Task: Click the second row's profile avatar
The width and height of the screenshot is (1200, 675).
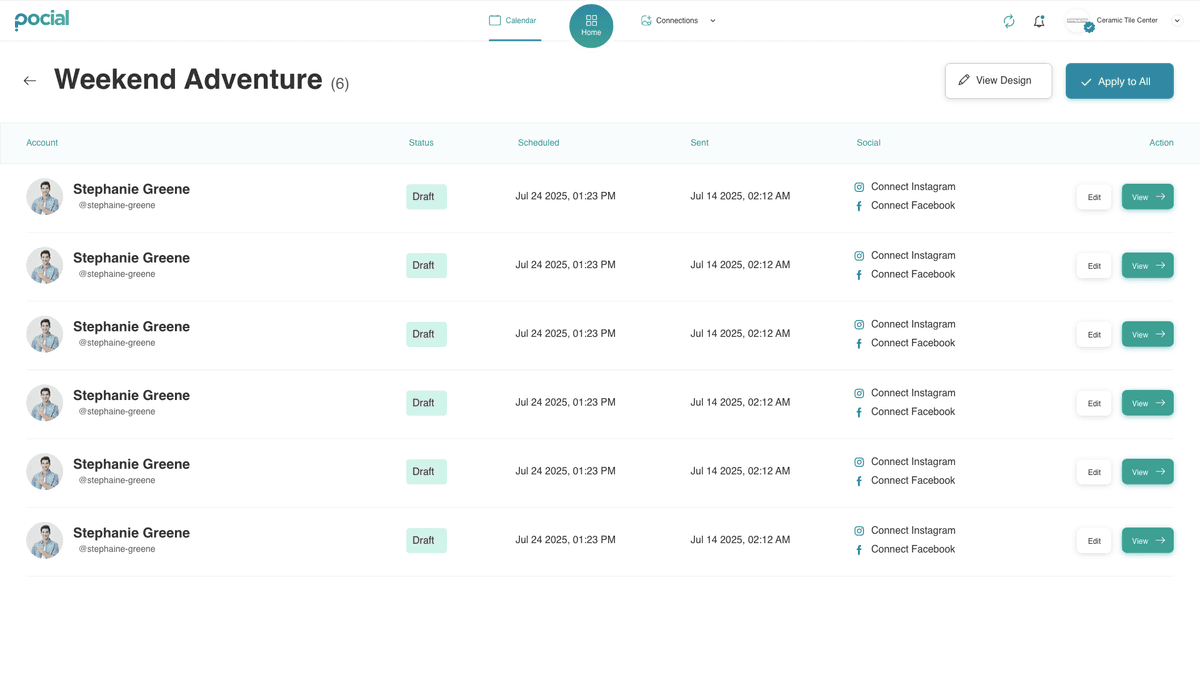Action: pos(45,266)
